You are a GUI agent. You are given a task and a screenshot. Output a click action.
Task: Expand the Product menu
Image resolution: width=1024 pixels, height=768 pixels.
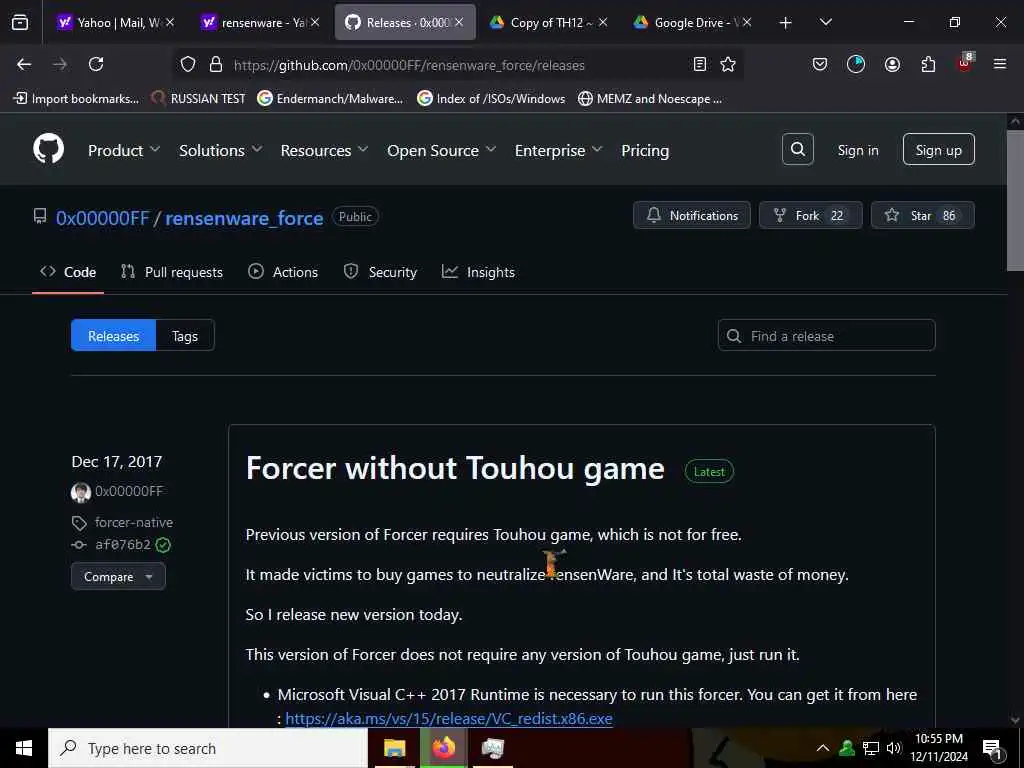coord(123,150)
